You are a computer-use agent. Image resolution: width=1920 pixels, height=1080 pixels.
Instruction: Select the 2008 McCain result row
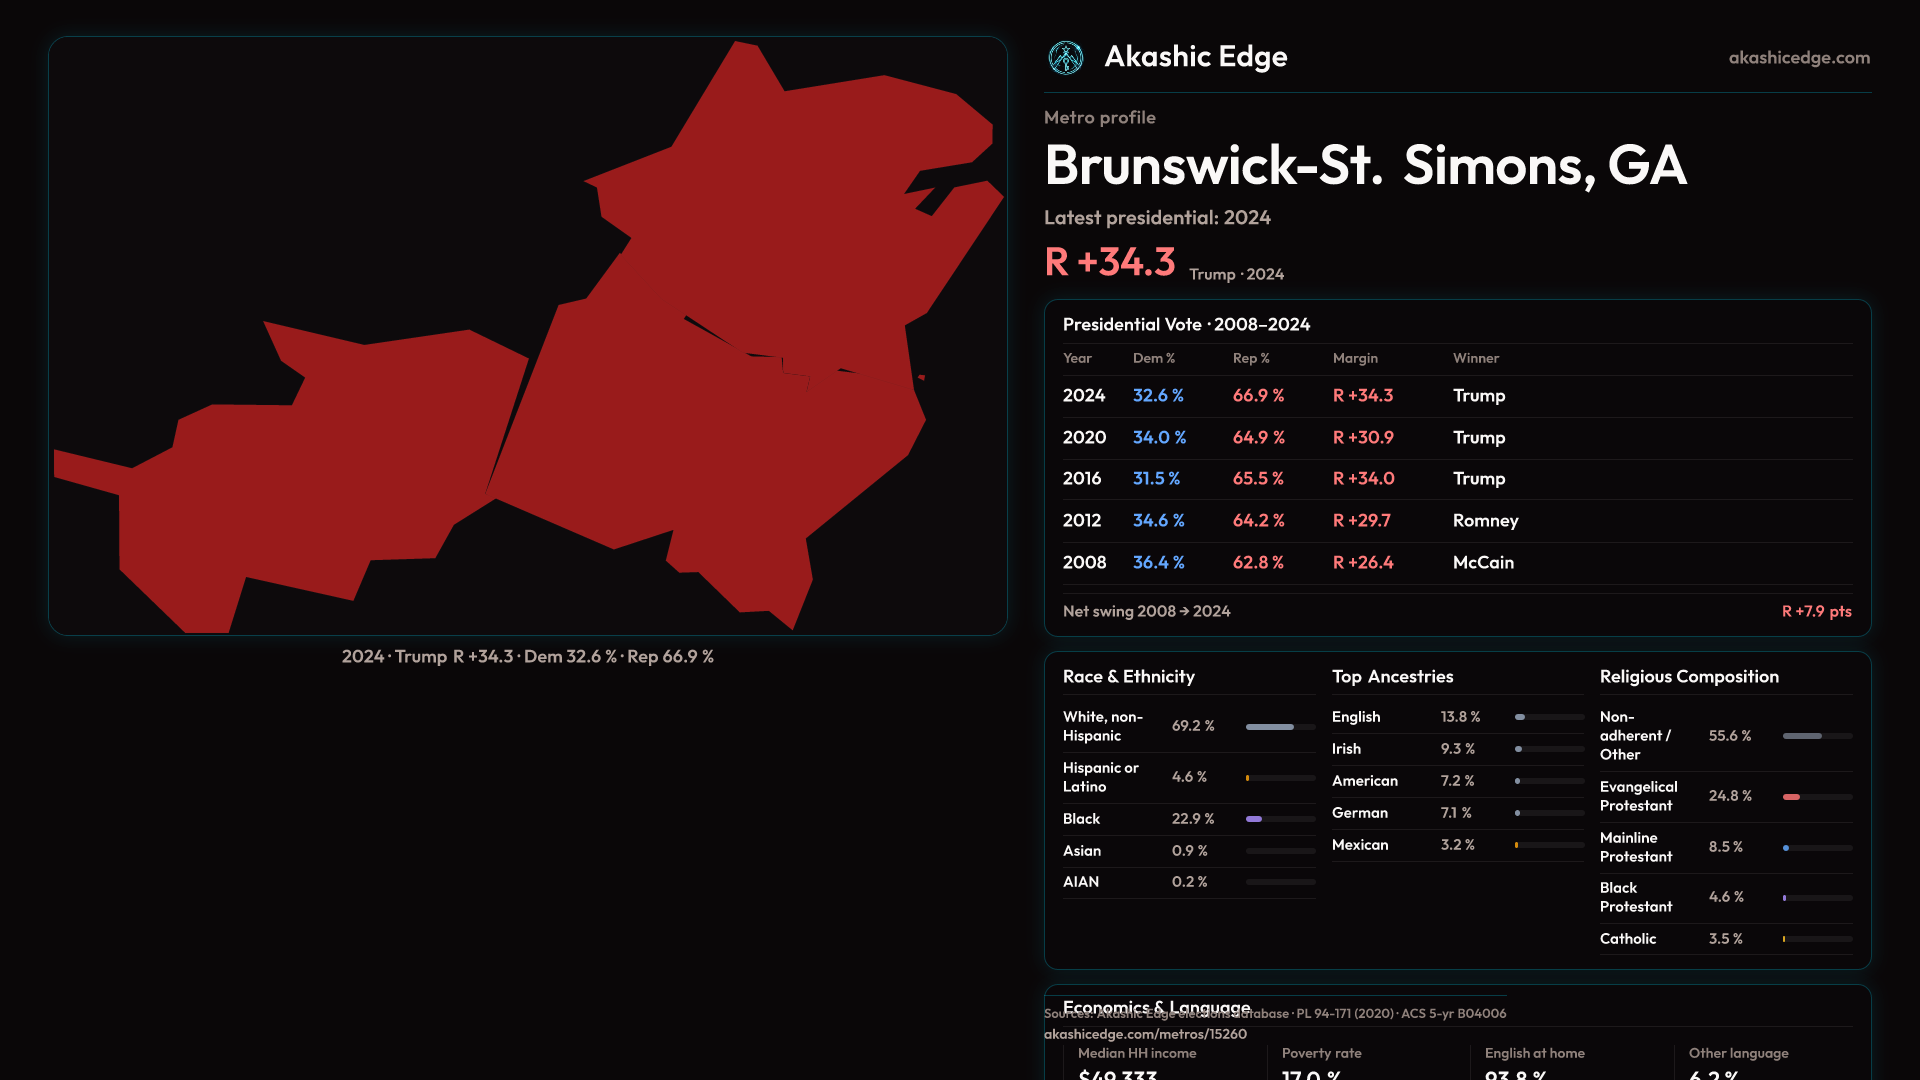[1456, 563]
